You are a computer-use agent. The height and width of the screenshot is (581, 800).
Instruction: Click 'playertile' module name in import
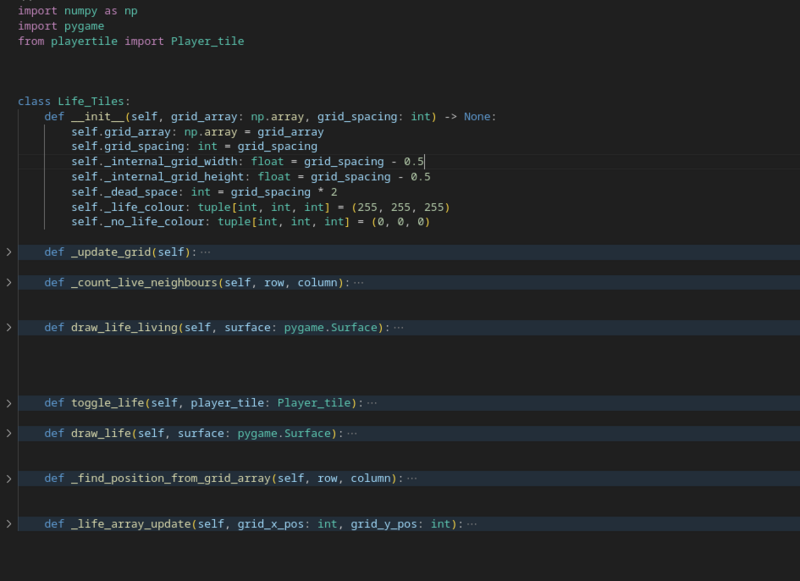point(84,41)
